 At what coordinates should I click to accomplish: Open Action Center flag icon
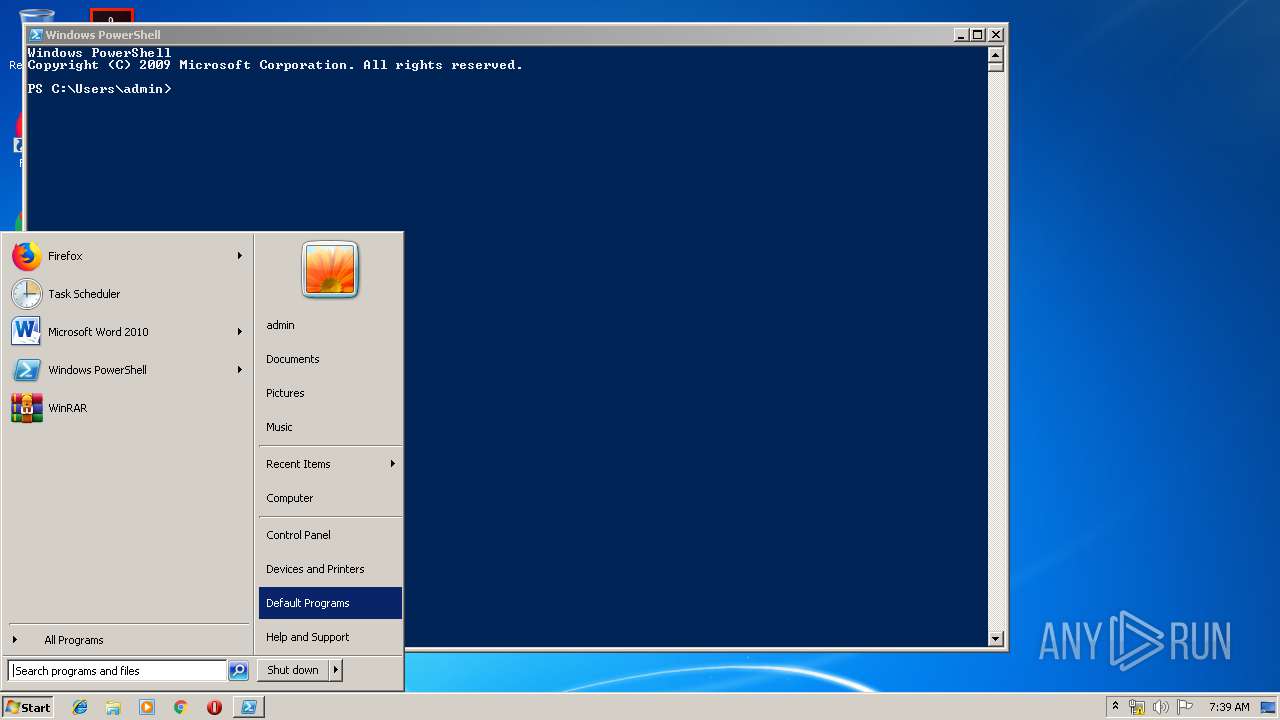coord(1184,707)
